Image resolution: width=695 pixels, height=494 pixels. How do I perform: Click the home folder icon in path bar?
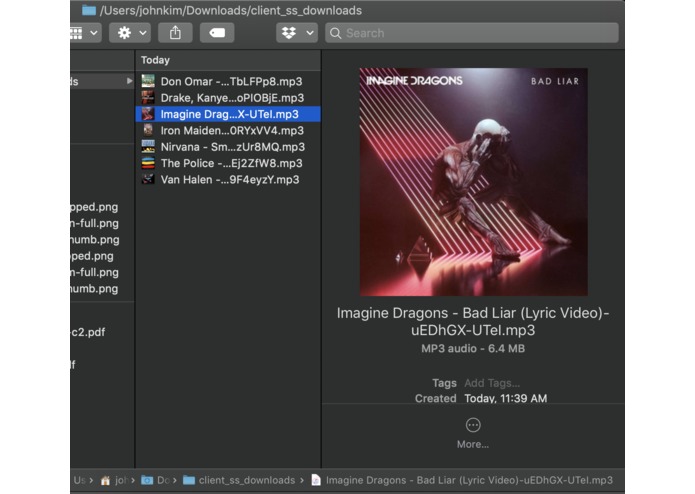tap(105, 480)
